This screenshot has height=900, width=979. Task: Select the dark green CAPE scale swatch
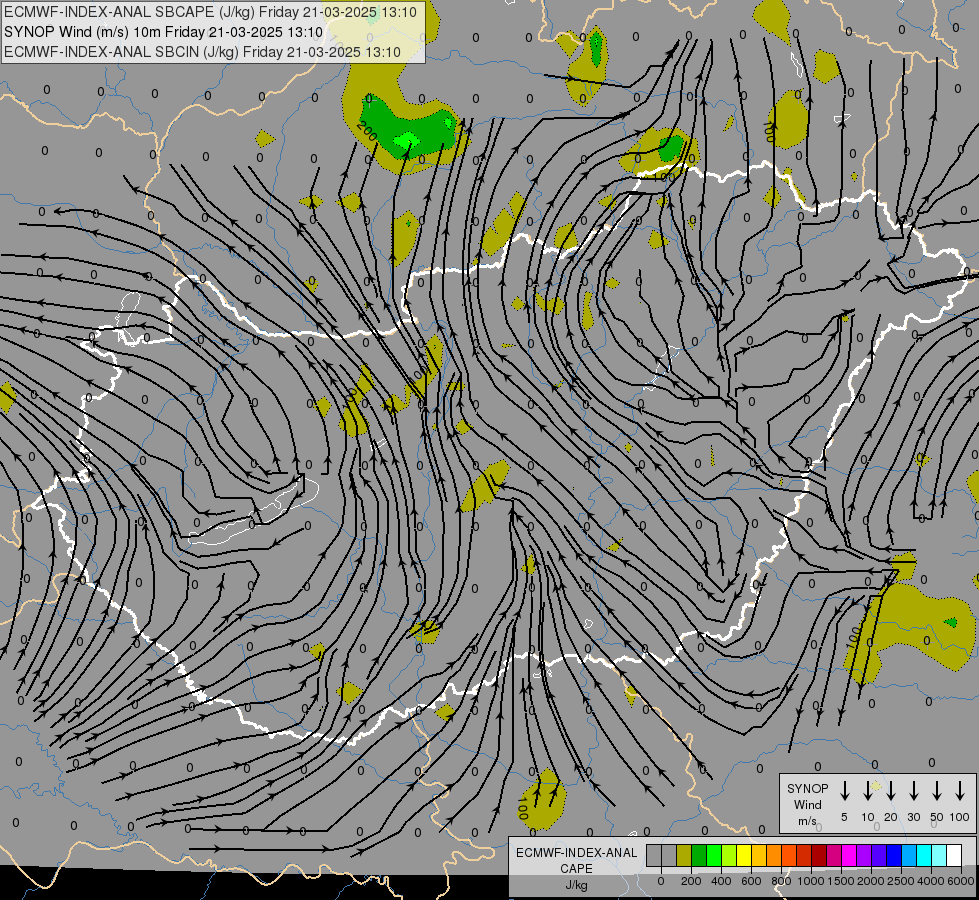699,856
